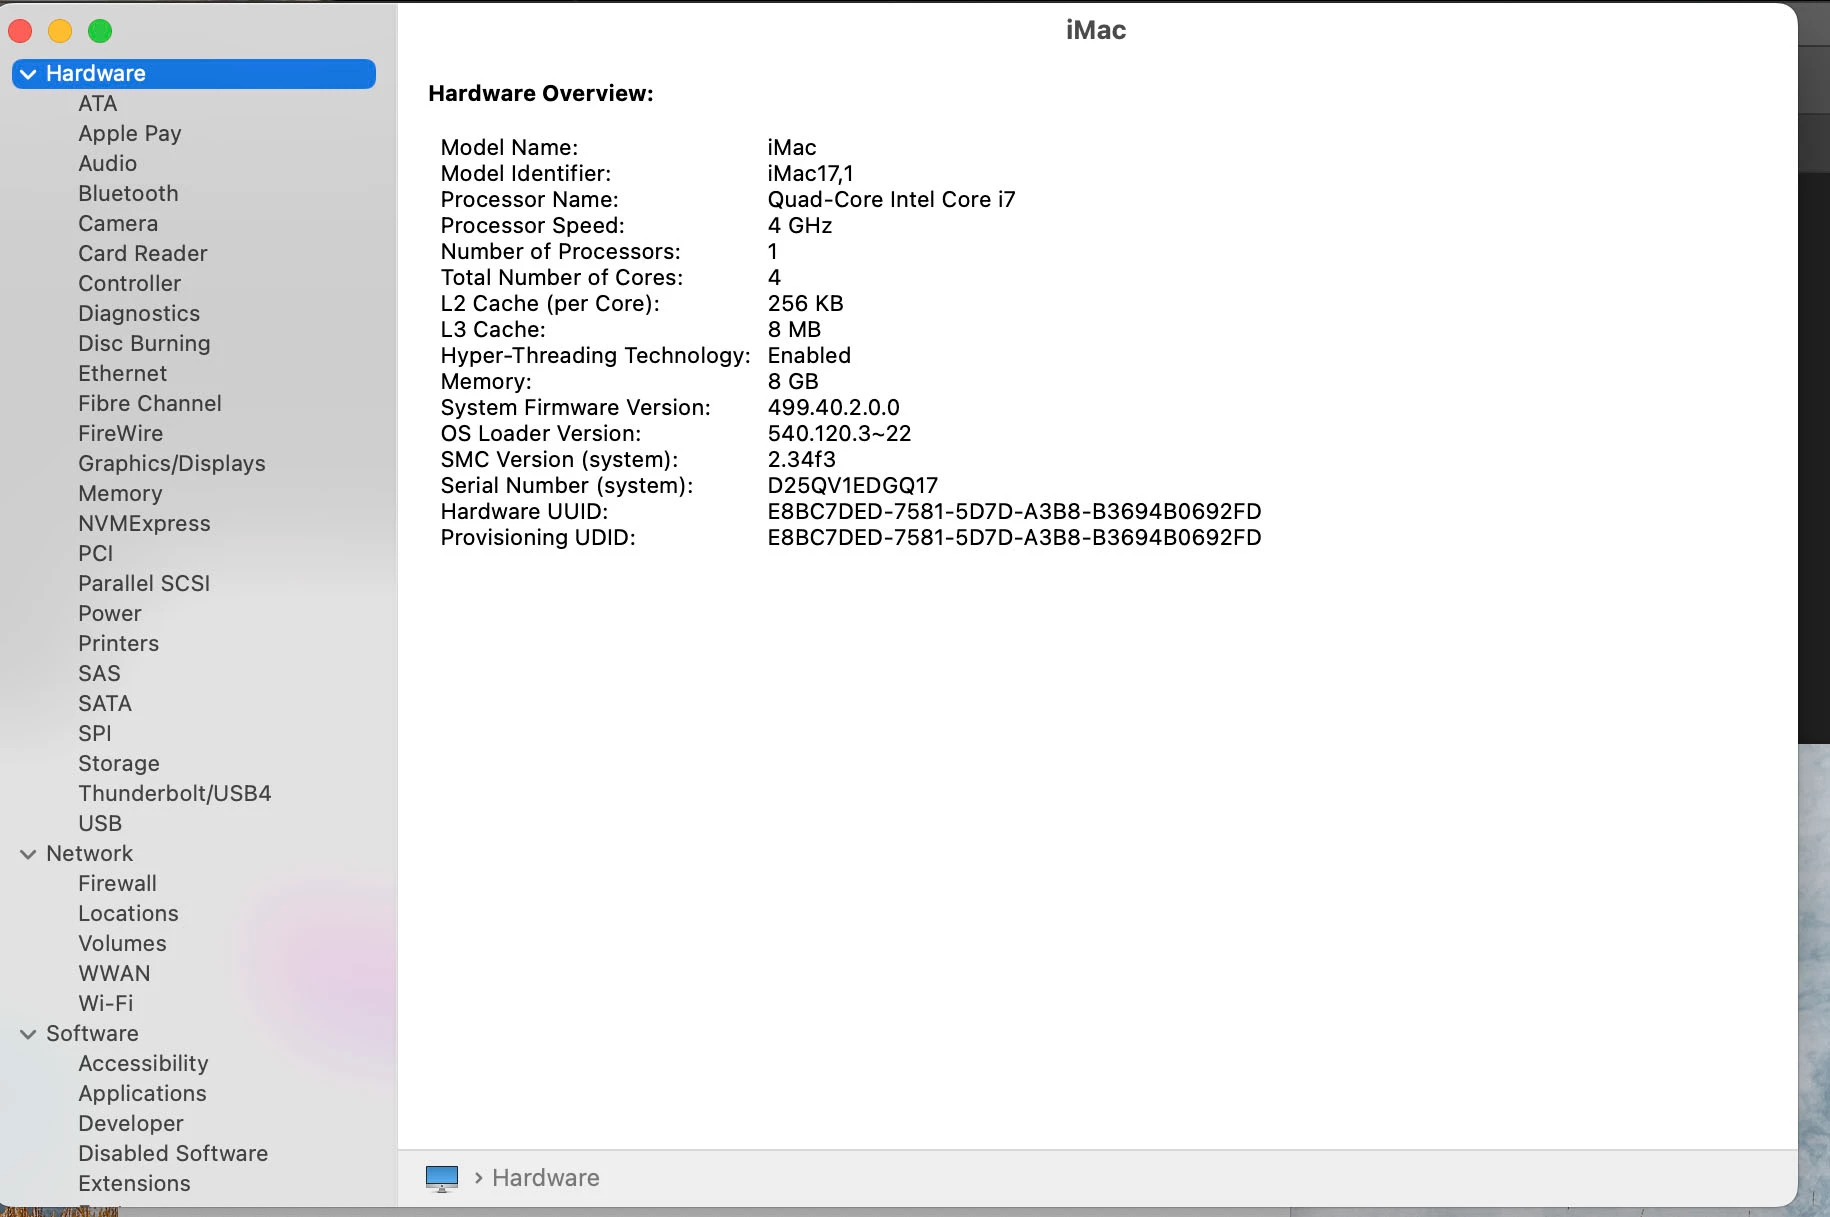Click Quad-Core Intel Core i7 text

892,200
